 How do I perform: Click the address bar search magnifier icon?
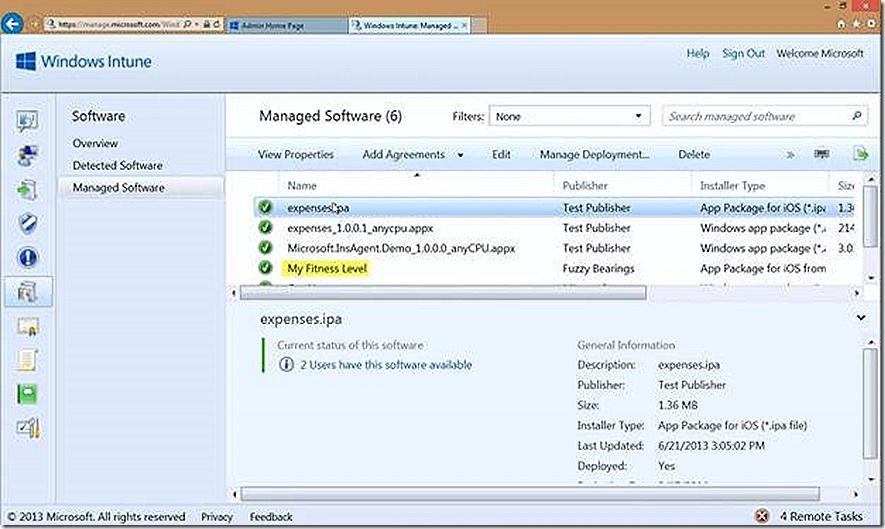click(x=188, y=24)
